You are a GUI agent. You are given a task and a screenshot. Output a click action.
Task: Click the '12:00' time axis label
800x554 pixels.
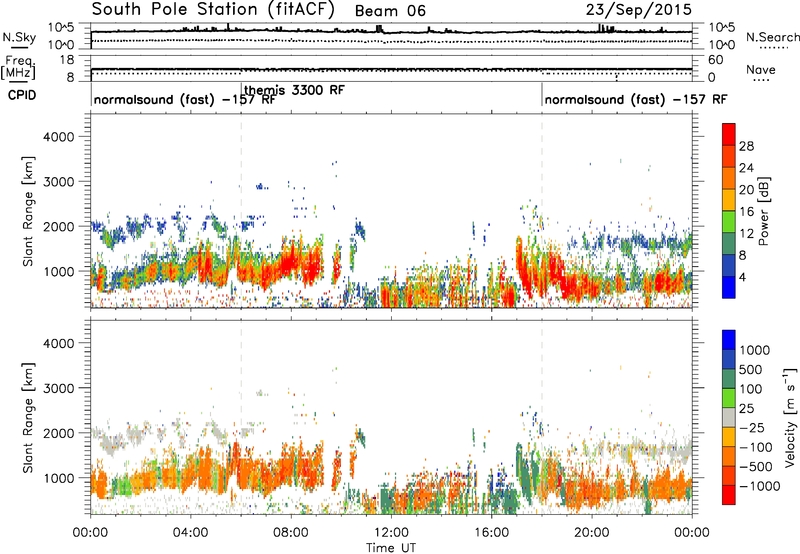(x=391, y=533)
